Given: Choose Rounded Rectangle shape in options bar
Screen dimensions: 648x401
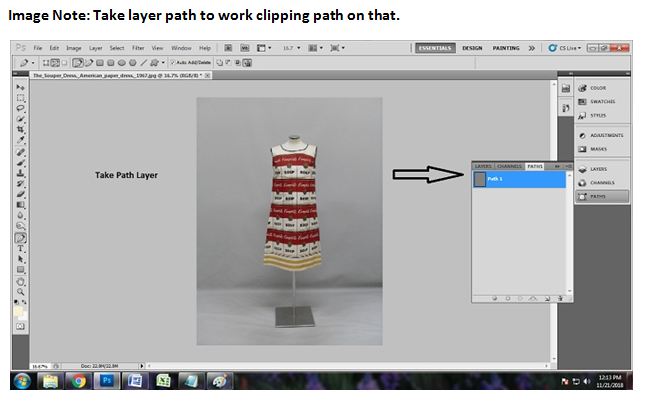Looking at the screenshot, I should (x=111, y=63).
